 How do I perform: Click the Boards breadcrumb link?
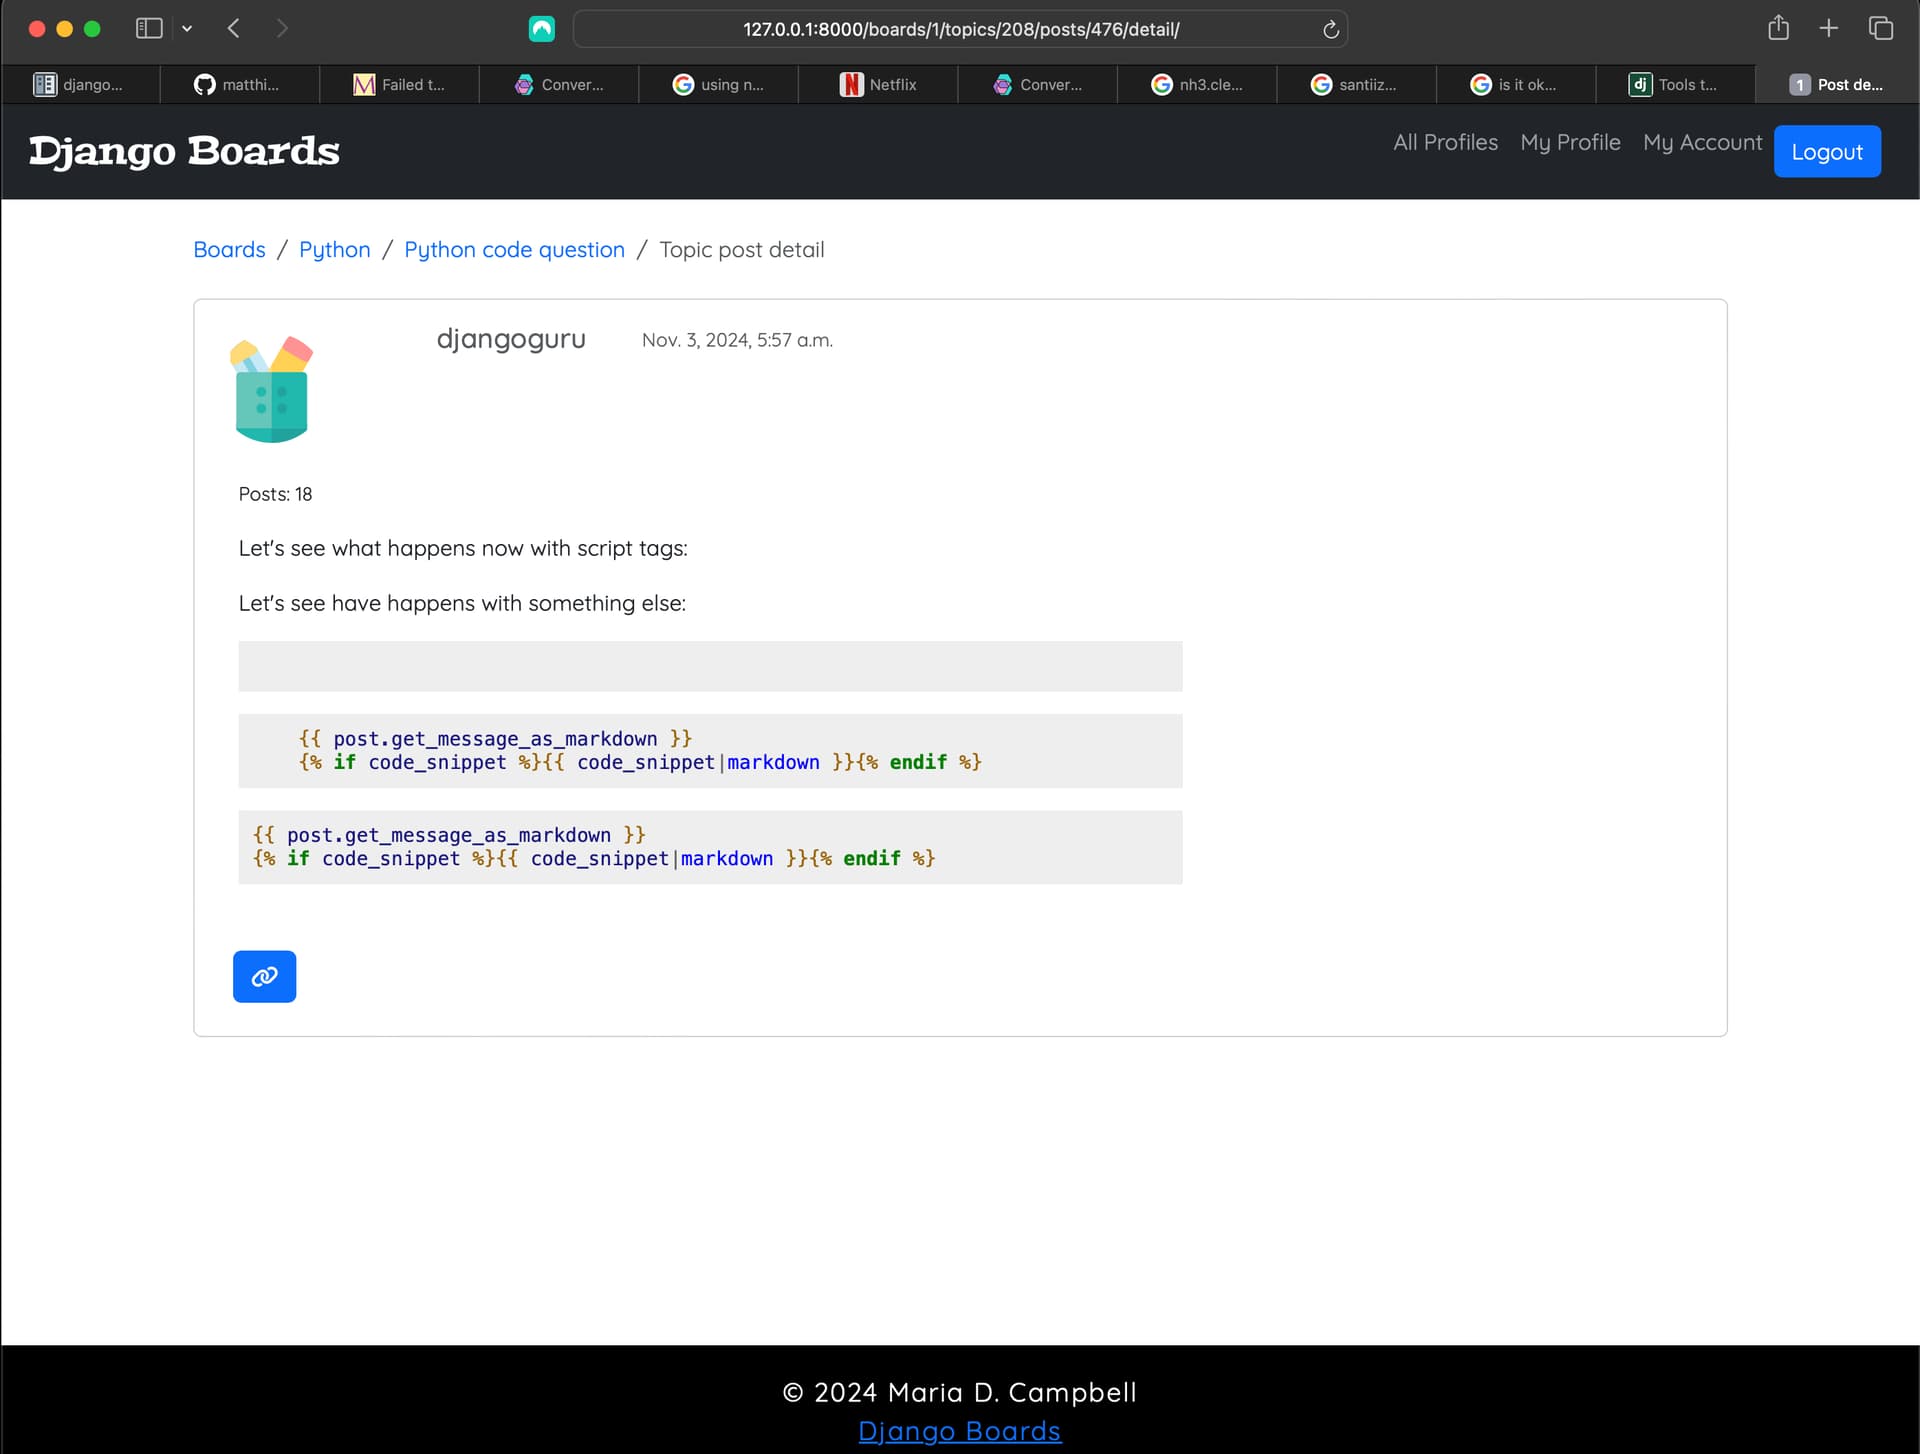click(229, 250)
